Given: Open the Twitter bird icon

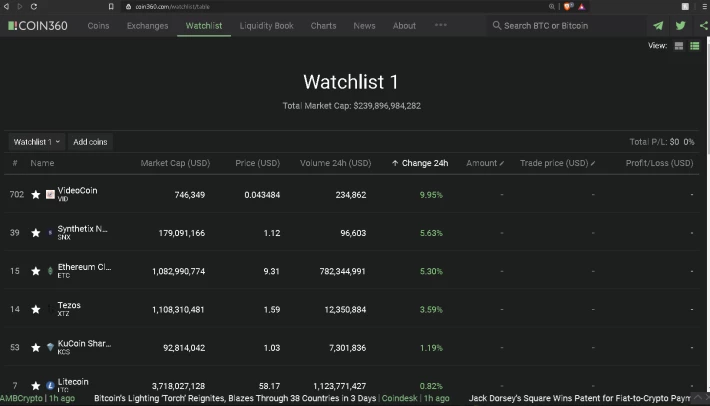Looking at the screenshot, I should coord(680,26).
